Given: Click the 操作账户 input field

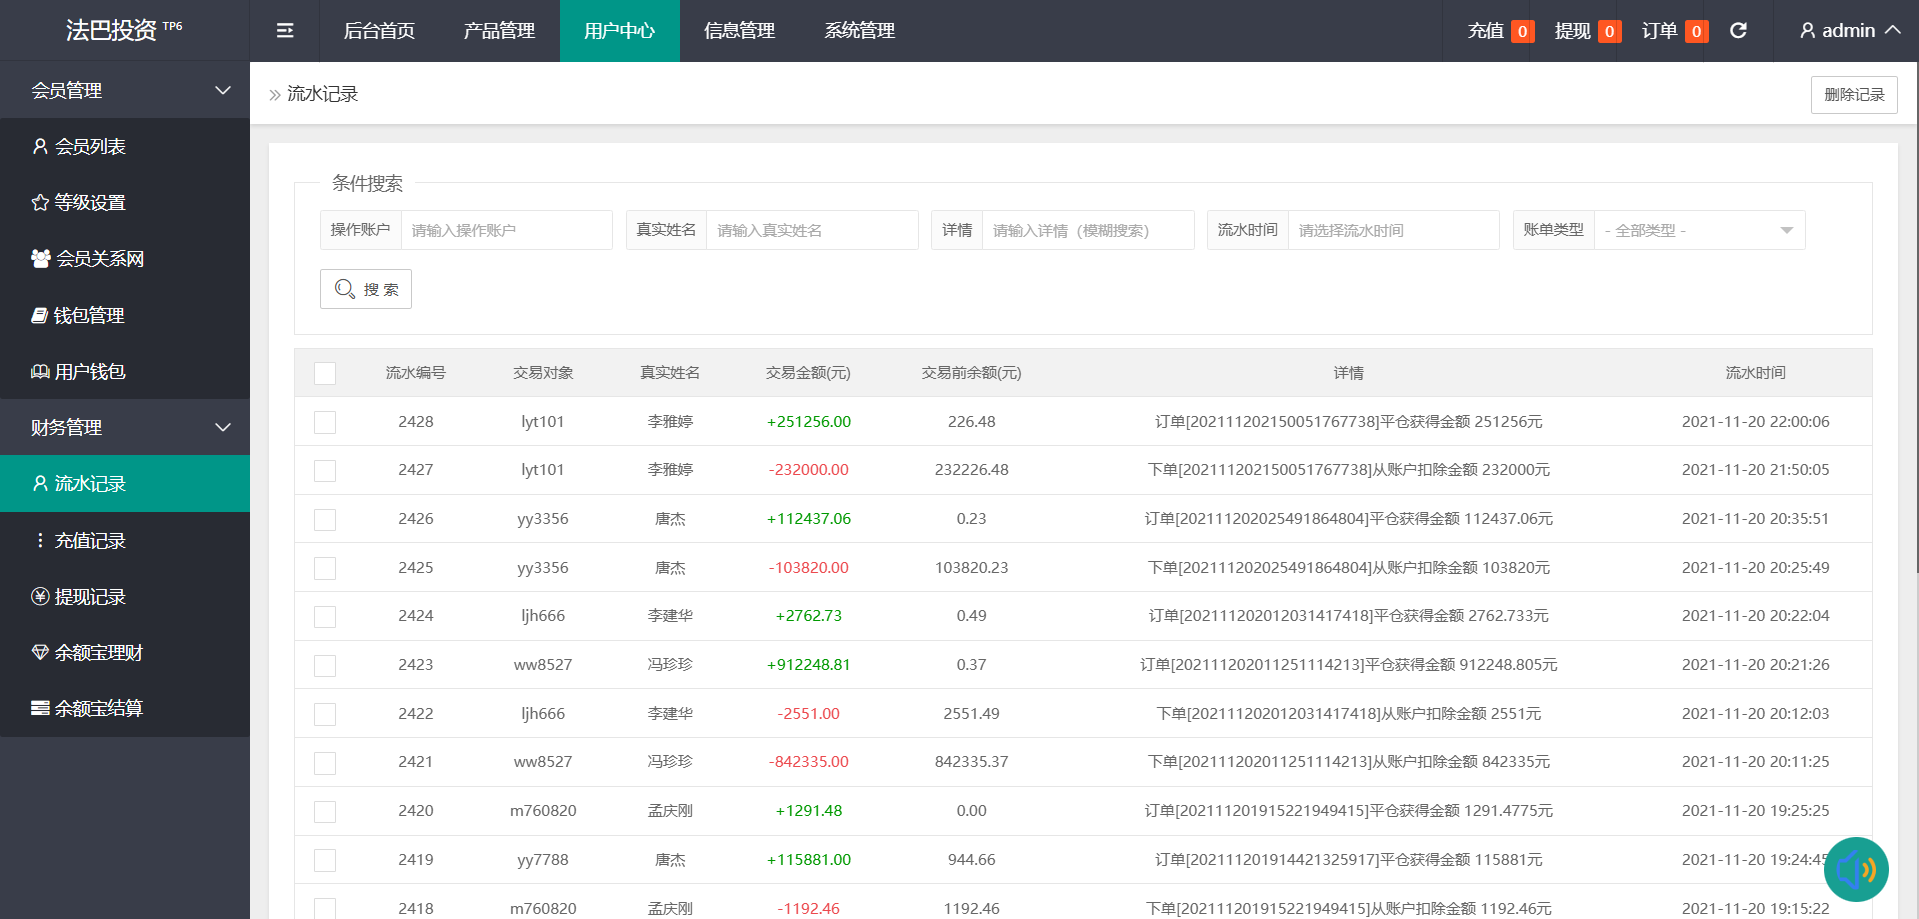Looking at the screenshot, I should click(505, 231).
